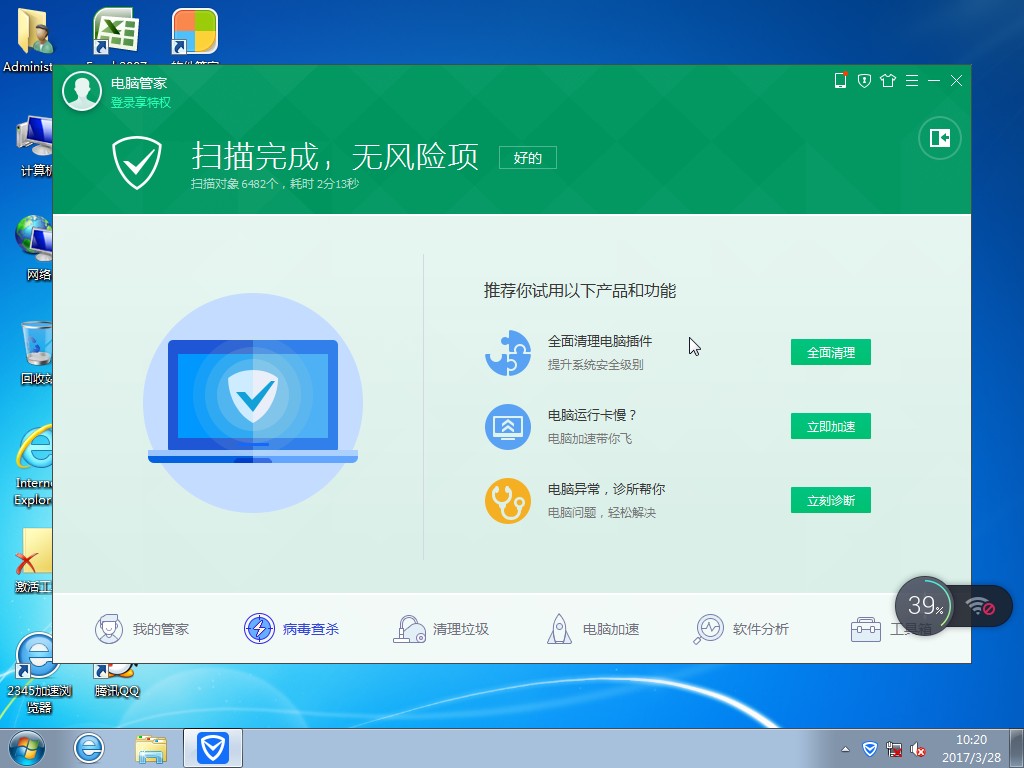Start 全面清理 plugin cleanup
This screenshot has width=1024, height=768.
tap(831, 353)
